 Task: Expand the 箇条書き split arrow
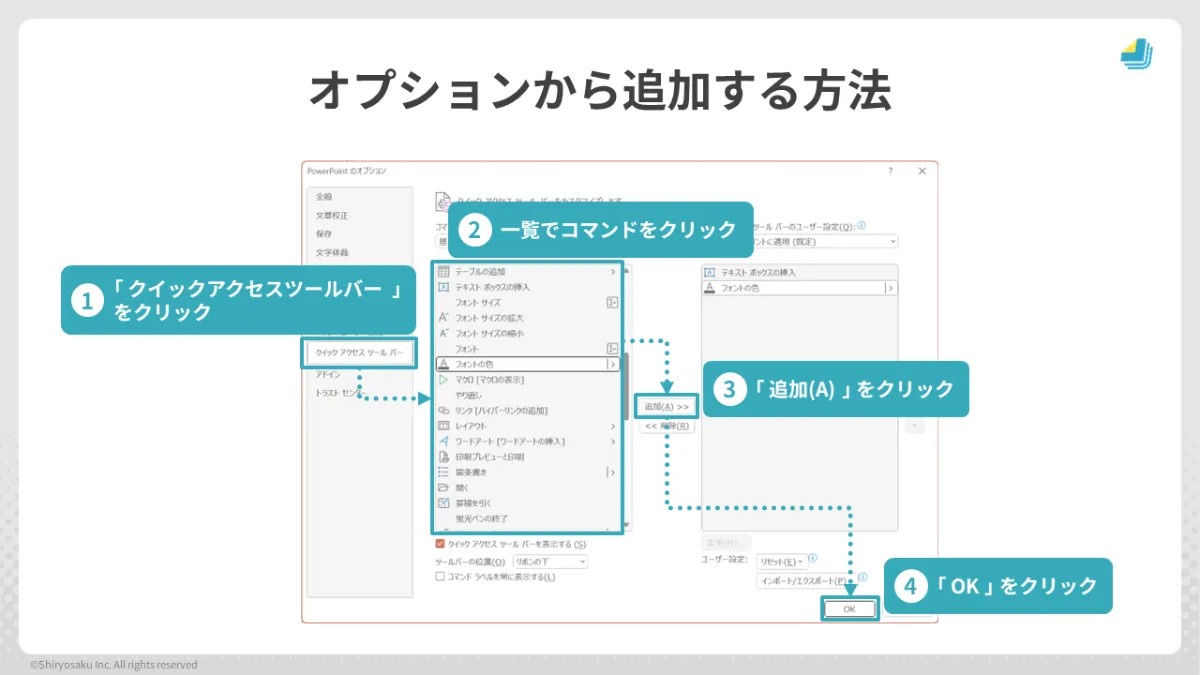(x=611, y=472)
